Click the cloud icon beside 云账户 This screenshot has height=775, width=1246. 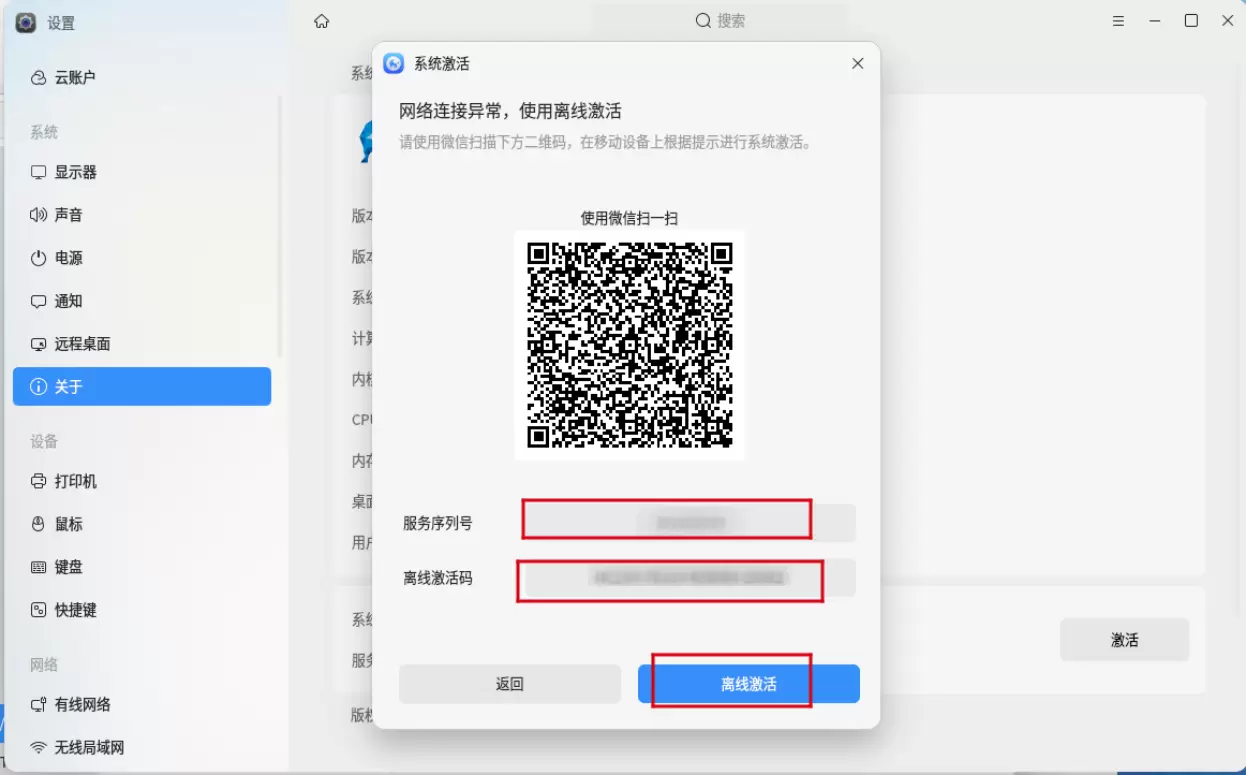click(x=38, y=77)
